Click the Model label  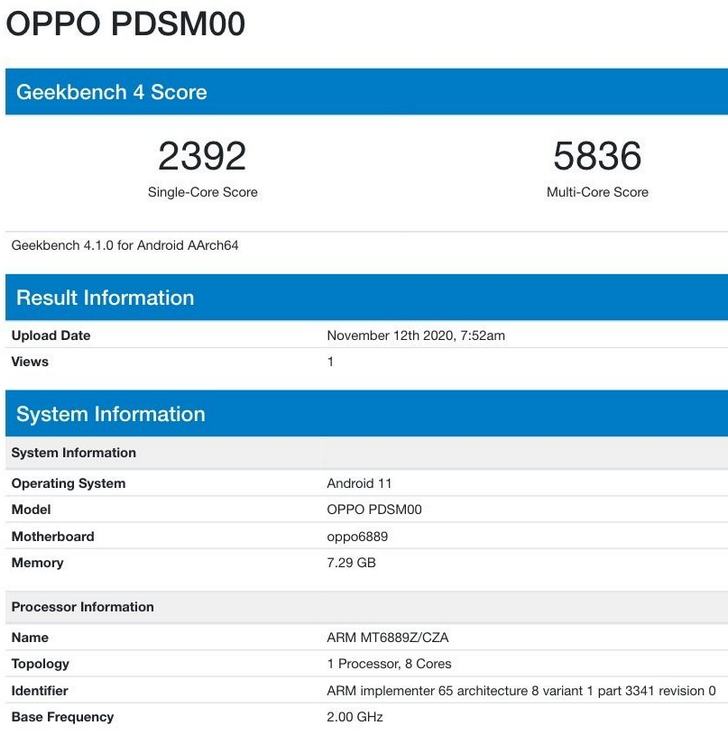31,510
